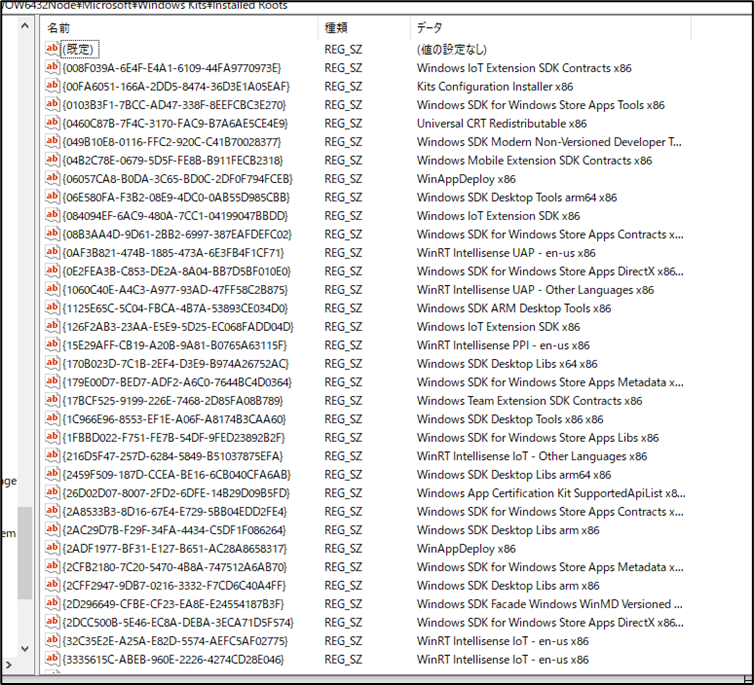Screen dimensions: 754x685
Task: Click data '(値の設定なし)' of default value
Action: click(x=452, y=50)
